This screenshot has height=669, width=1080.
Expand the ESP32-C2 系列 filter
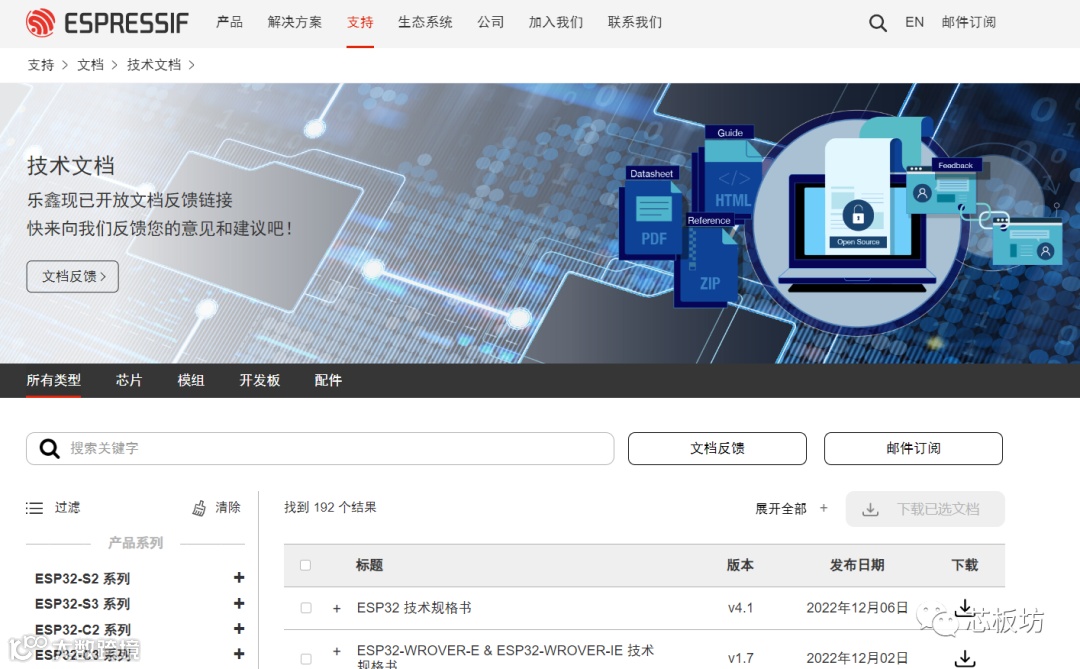[239, 628]
